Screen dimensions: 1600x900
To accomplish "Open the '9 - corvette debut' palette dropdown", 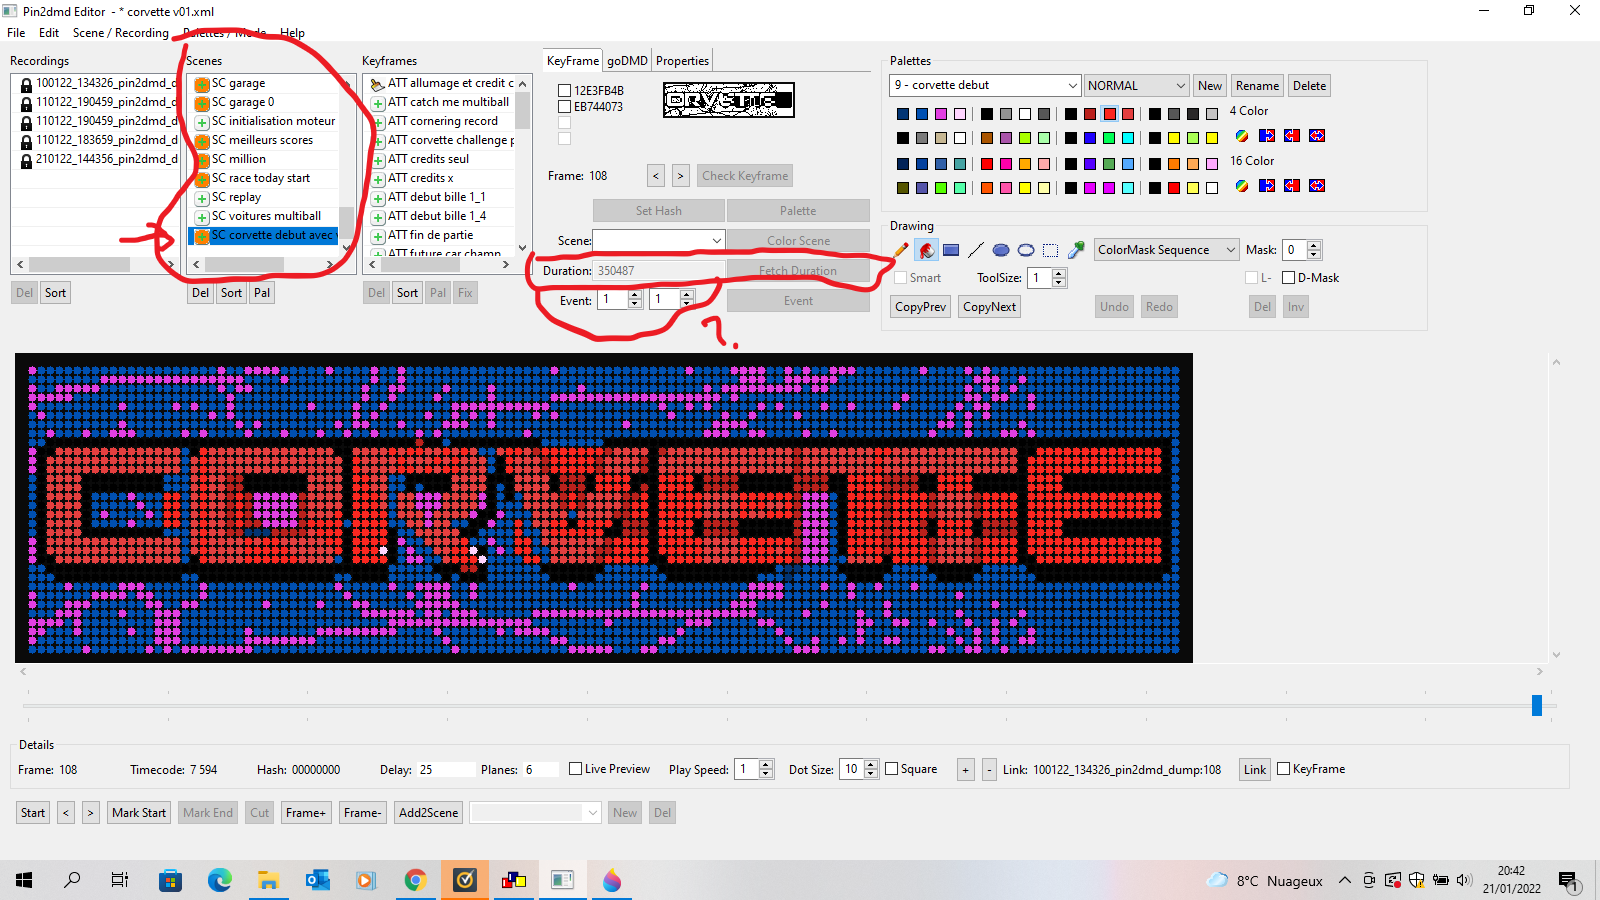I will point(1072,86).
